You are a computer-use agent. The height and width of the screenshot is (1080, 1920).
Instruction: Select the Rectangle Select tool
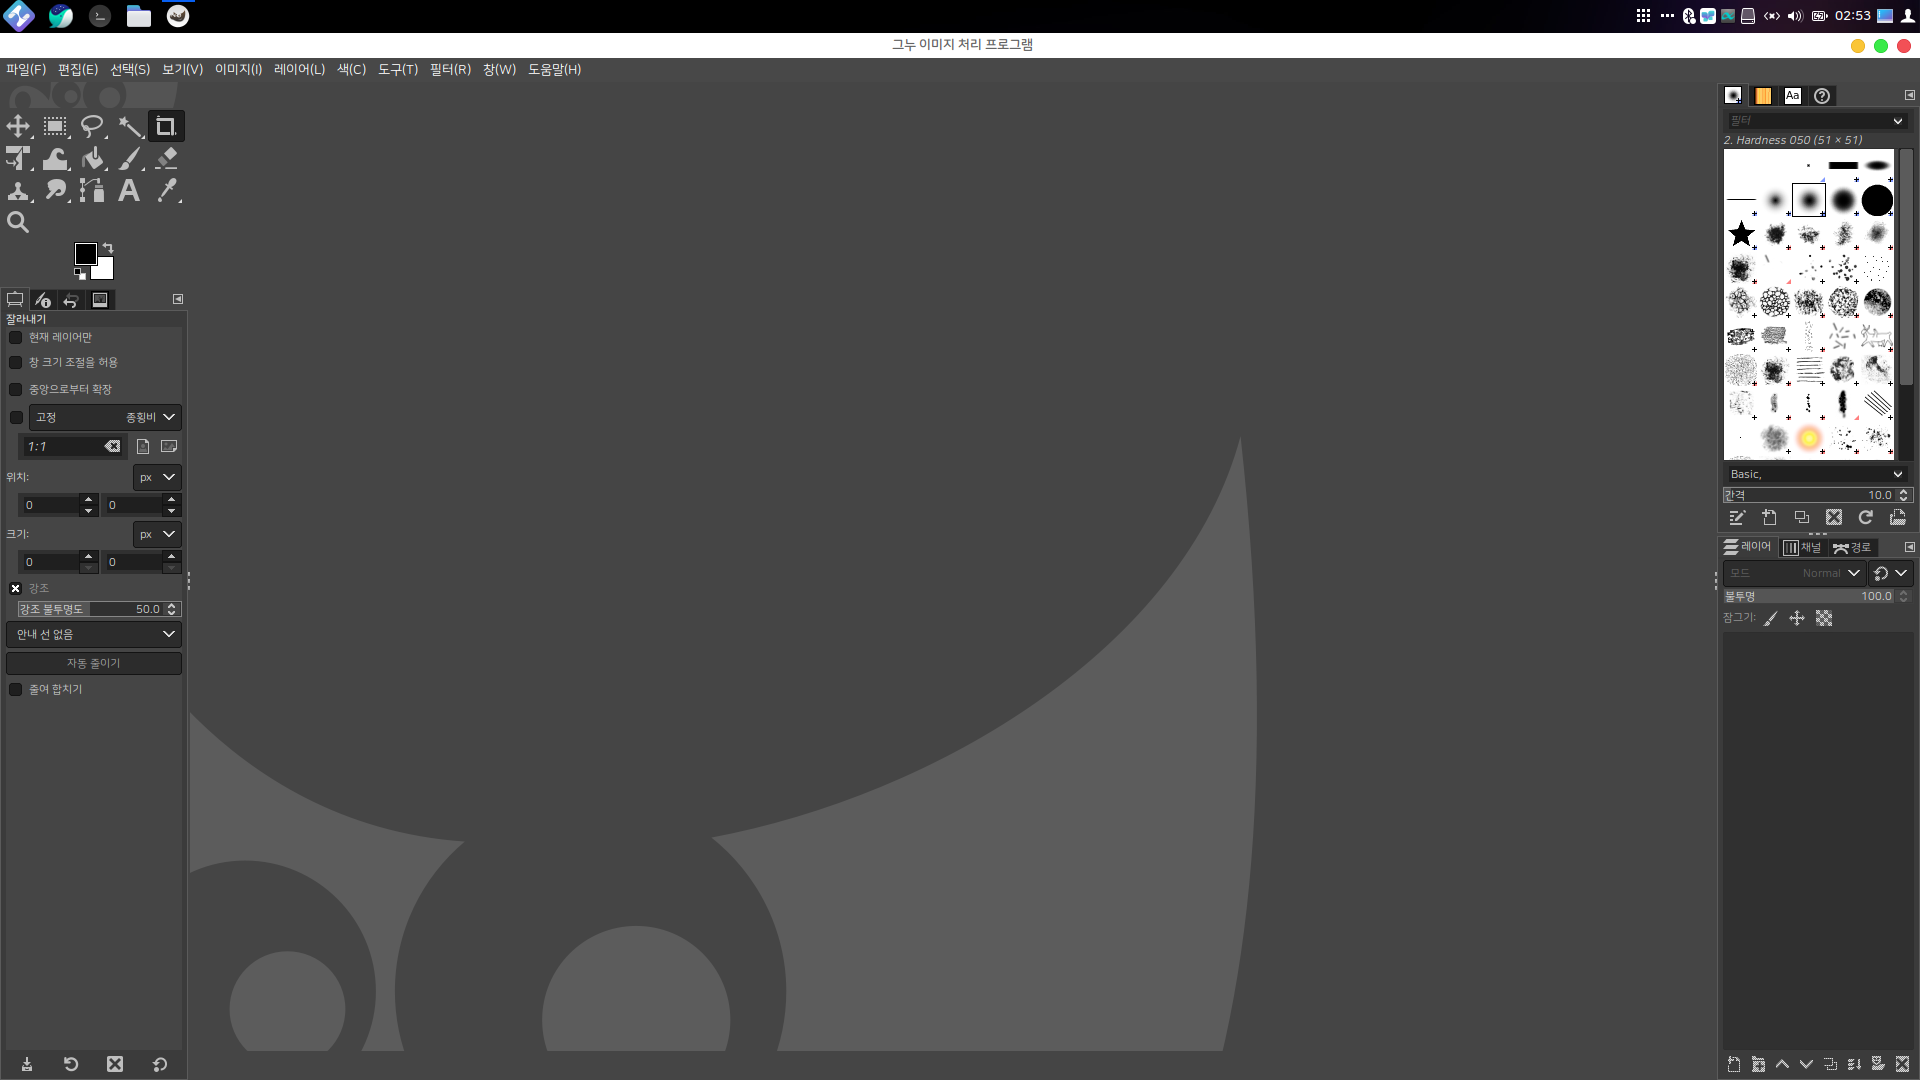point(55,127)
